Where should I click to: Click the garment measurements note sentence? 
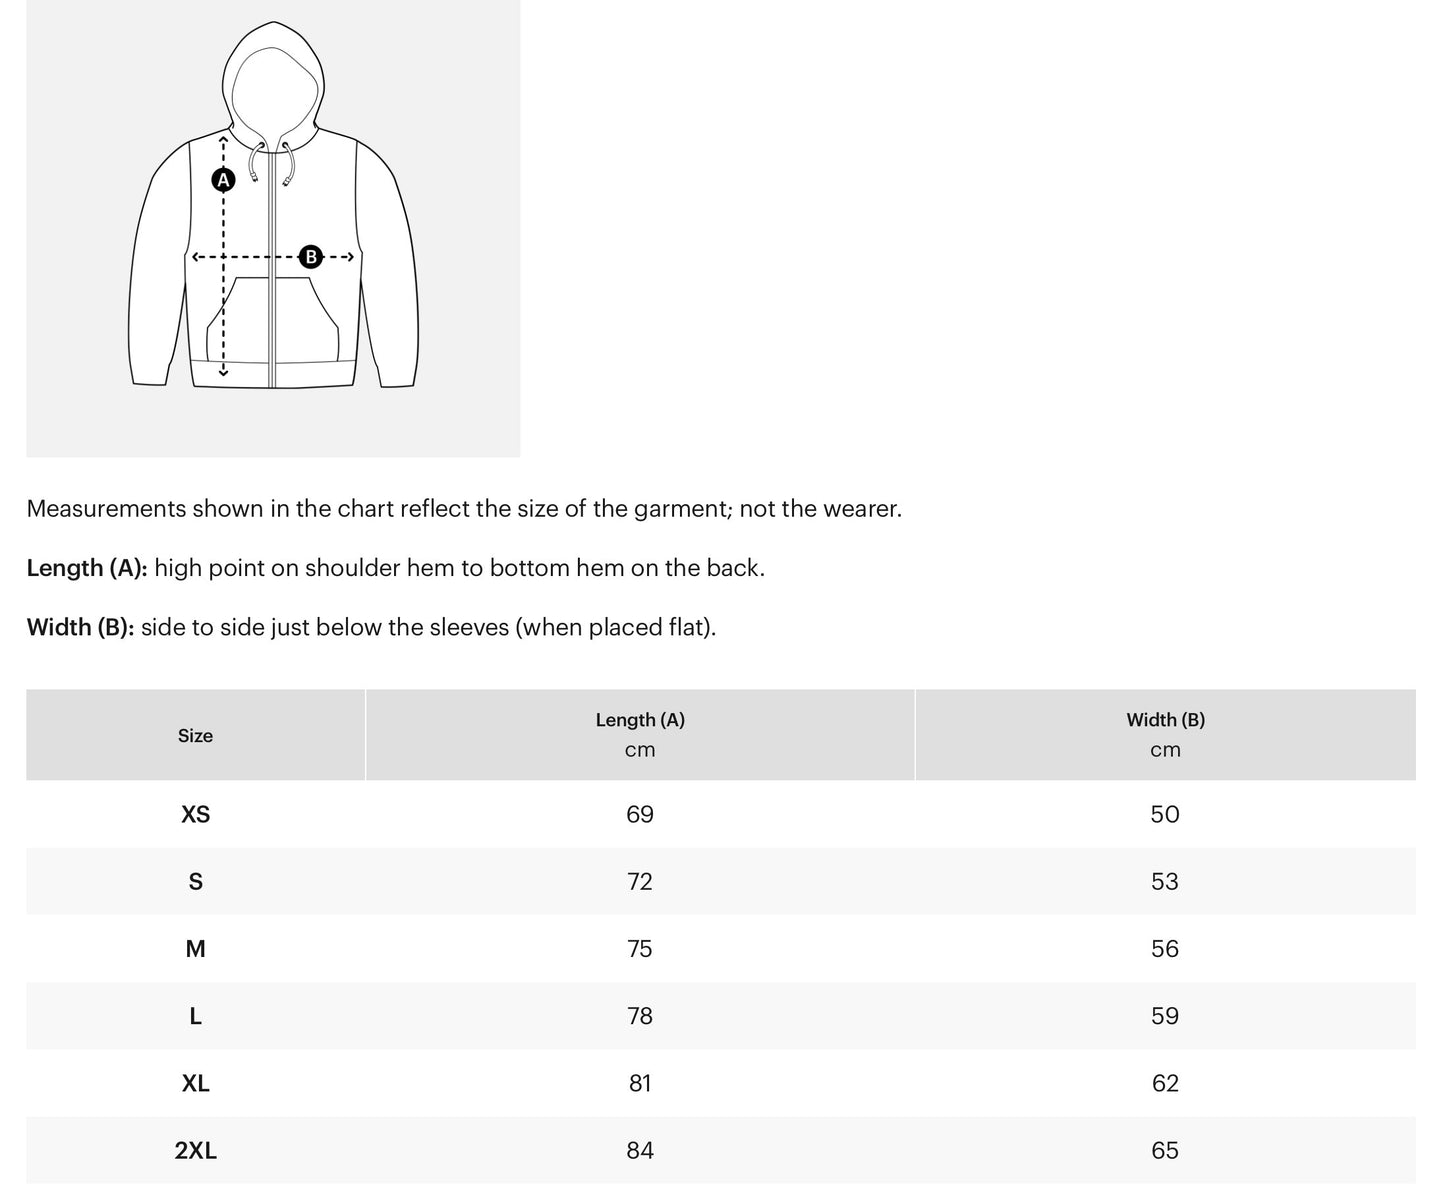(464, 508)
